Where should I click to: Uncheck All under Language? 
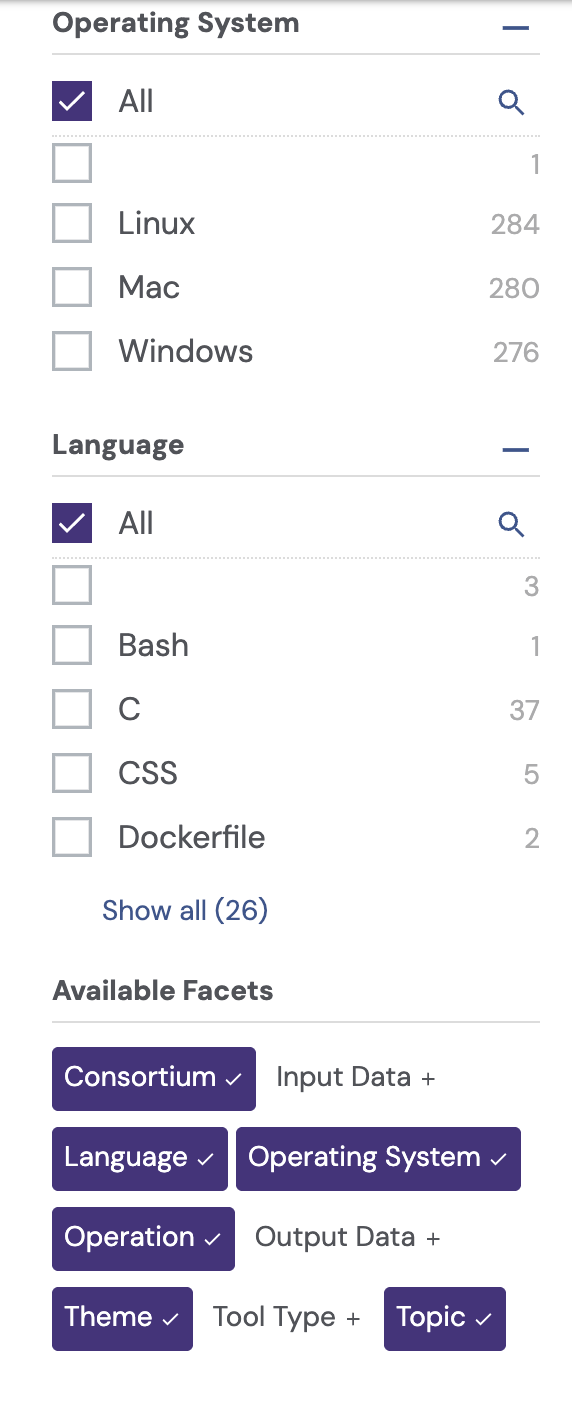pos(72,523)
